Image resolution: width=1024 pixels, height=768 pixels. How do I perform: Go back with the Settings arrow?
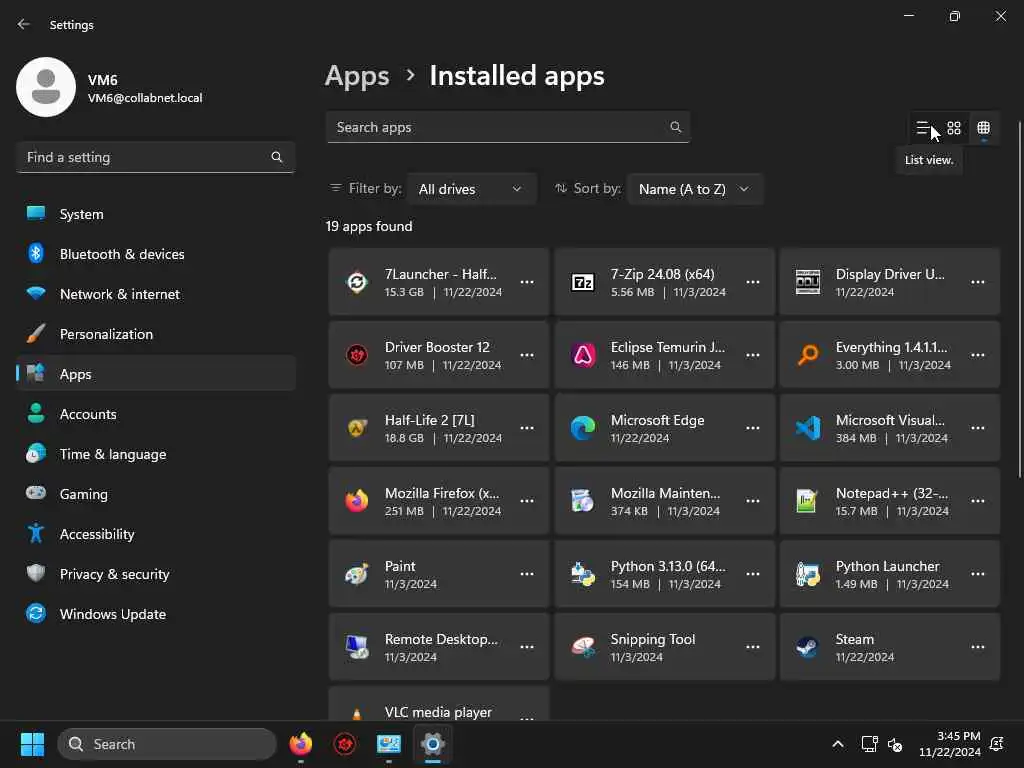(24, 24)
